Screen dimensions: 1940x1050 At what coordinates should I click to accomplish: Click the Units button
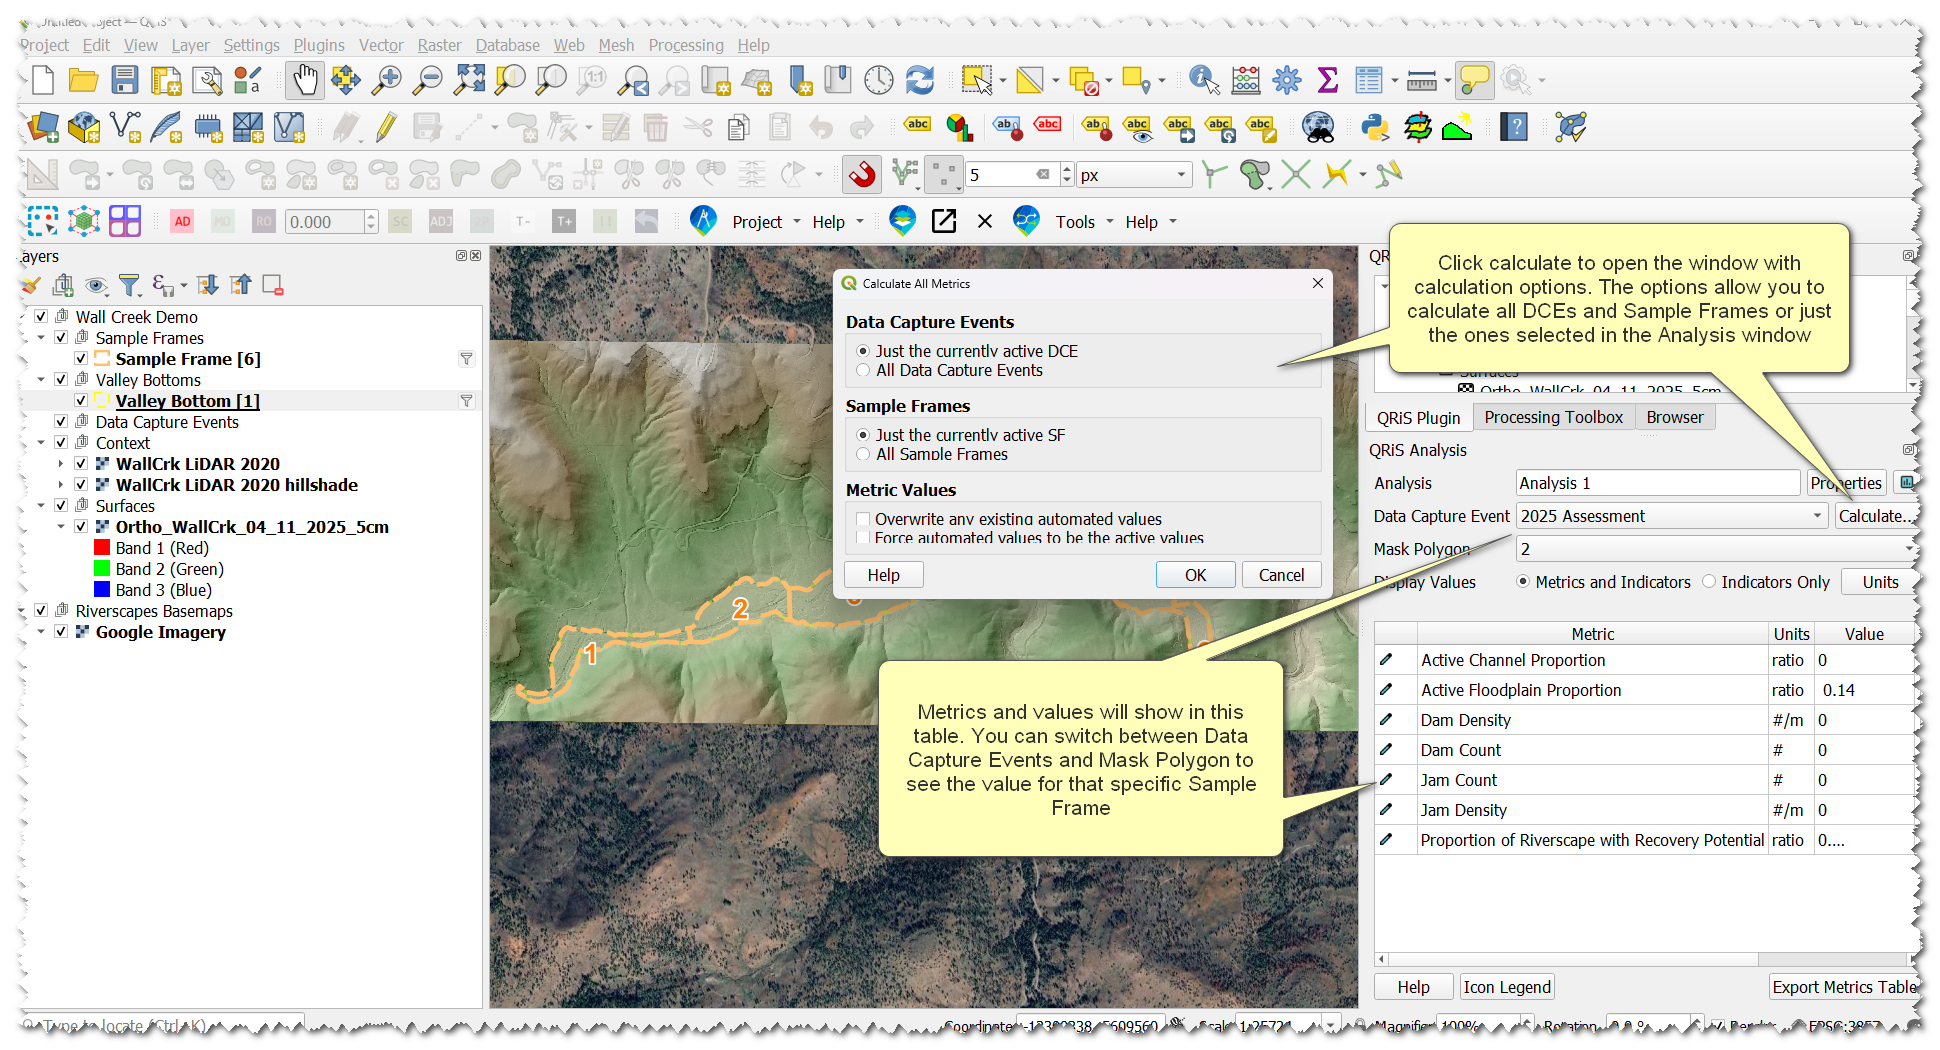click(x=1880, y=582)
